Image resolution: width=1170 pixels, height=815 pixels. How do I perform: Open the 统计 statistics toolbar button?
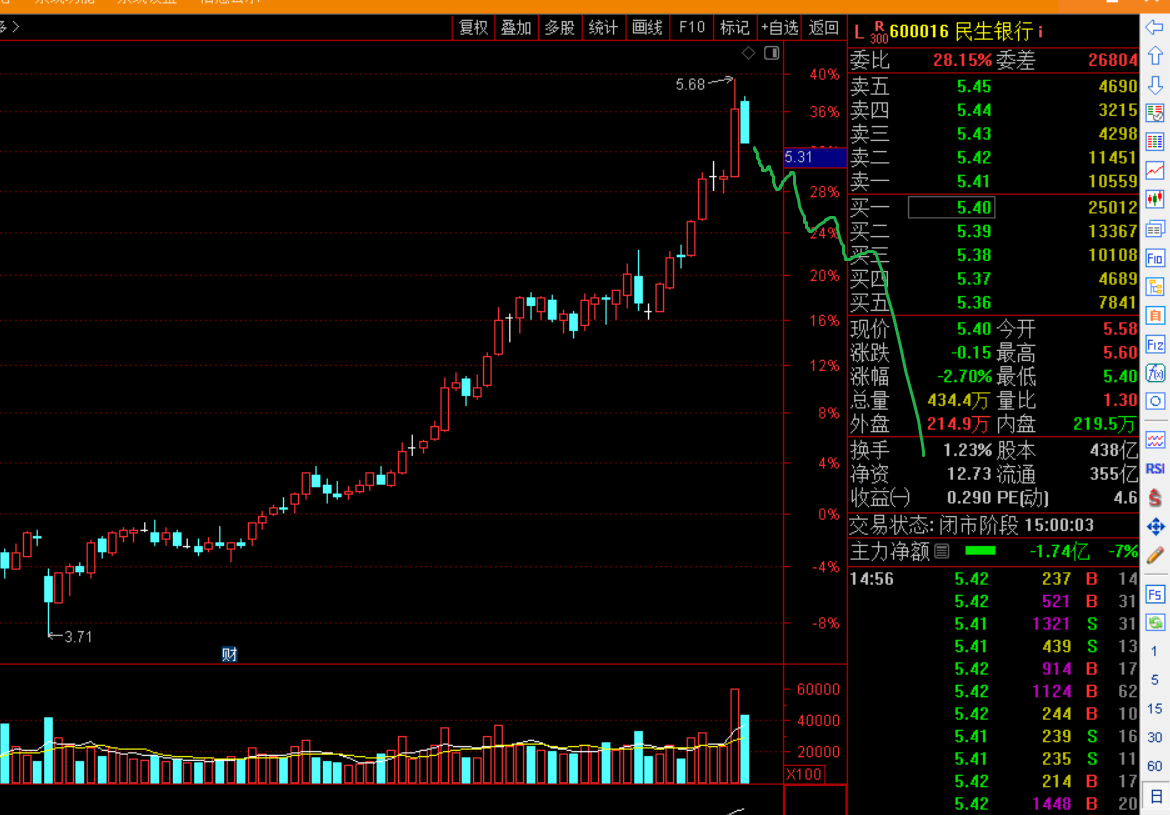[x=603, y=28]
